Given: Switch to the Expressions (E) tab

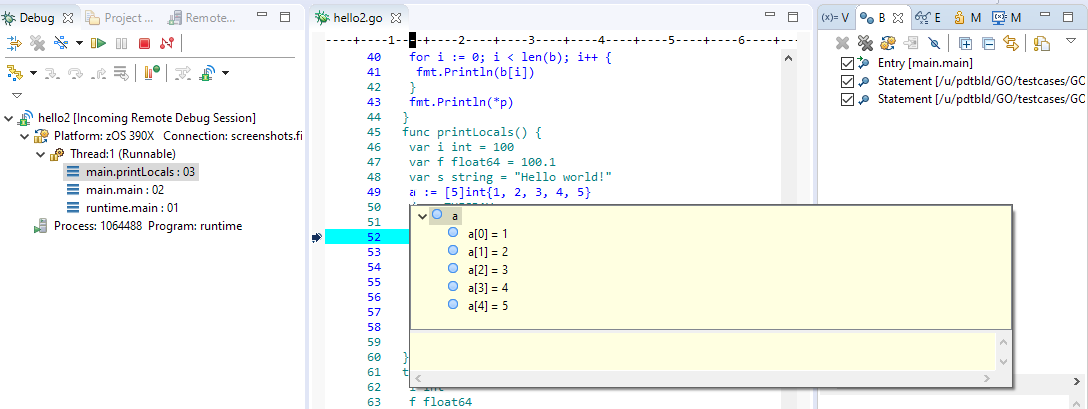Looking at the screenshot, I should (927, 17).
